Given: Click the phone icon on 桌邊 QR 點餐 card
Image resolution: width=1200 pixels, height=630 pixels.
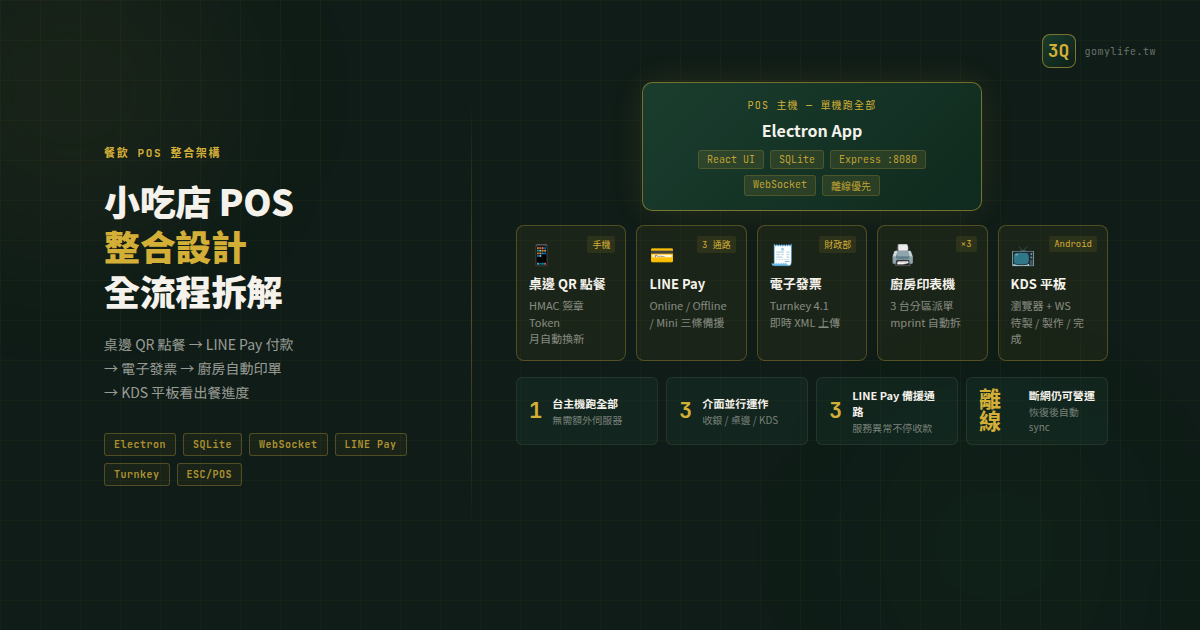Looking at the screenshot, I should tap(541, 255).
